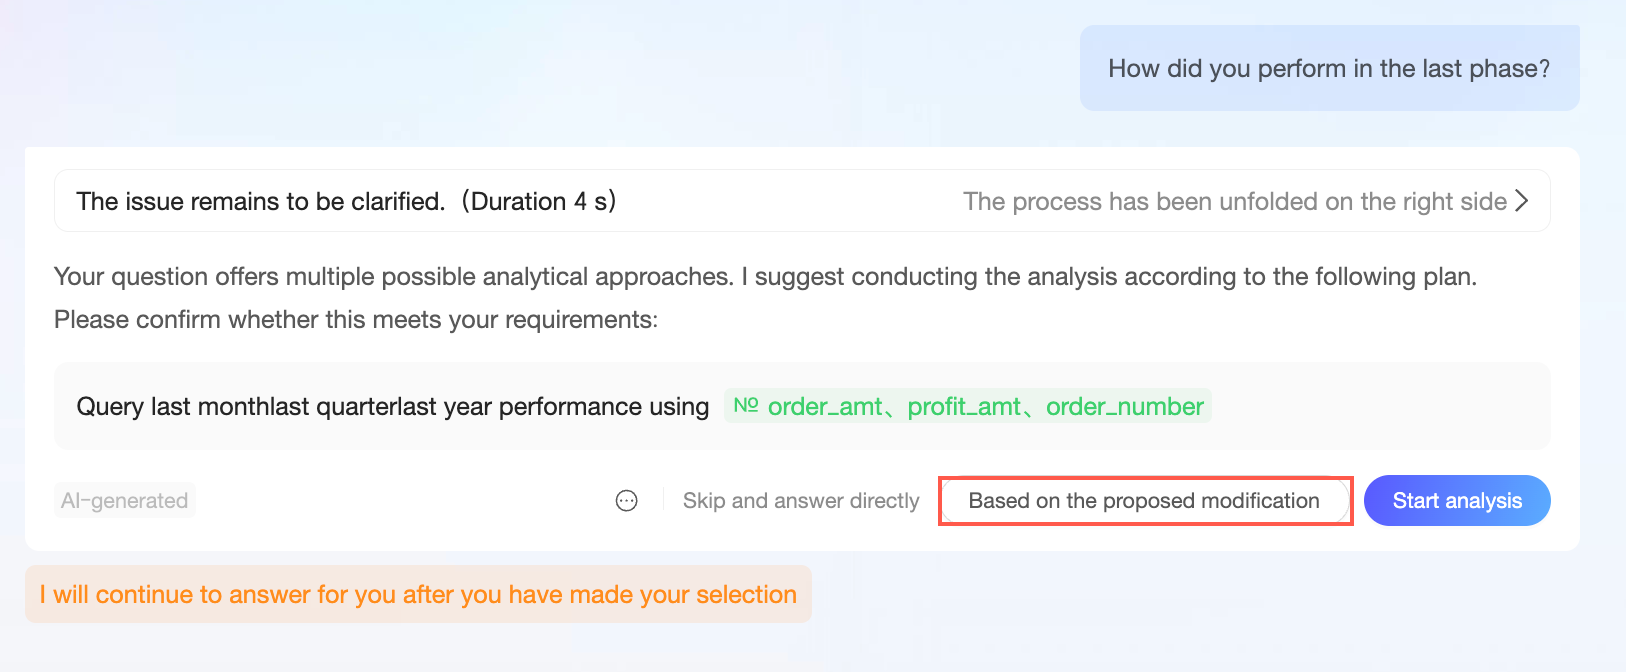Open "The process has been unfolded" link text
Screen dimensions: 1626x672
[x=1234, y=202]
